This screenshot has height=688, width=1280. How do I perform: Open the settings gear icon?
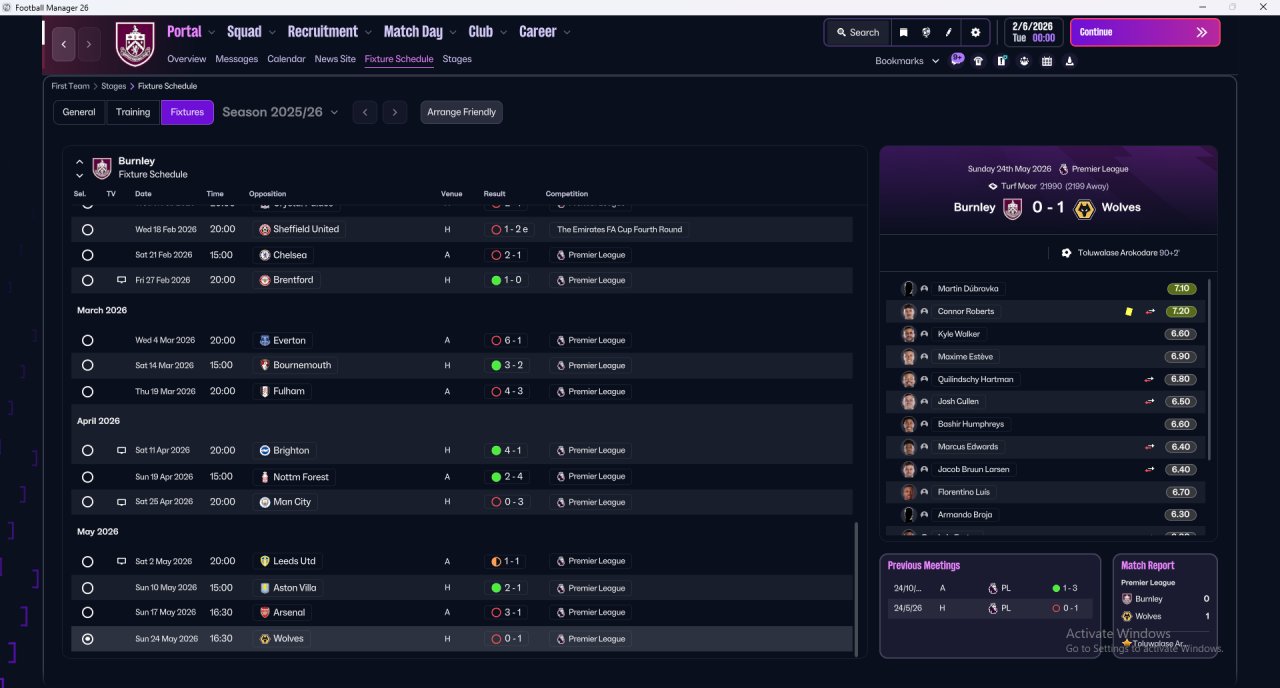pyautogui.click(x=976, y=32)
